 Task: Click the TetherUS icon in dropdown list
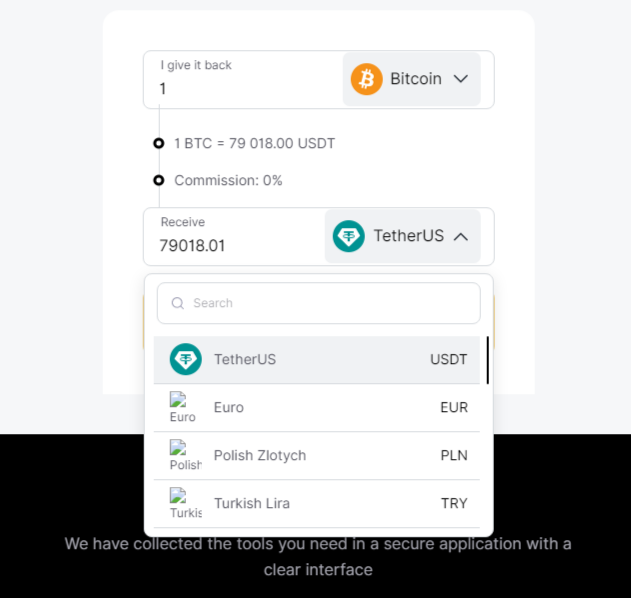coord(186,359)
